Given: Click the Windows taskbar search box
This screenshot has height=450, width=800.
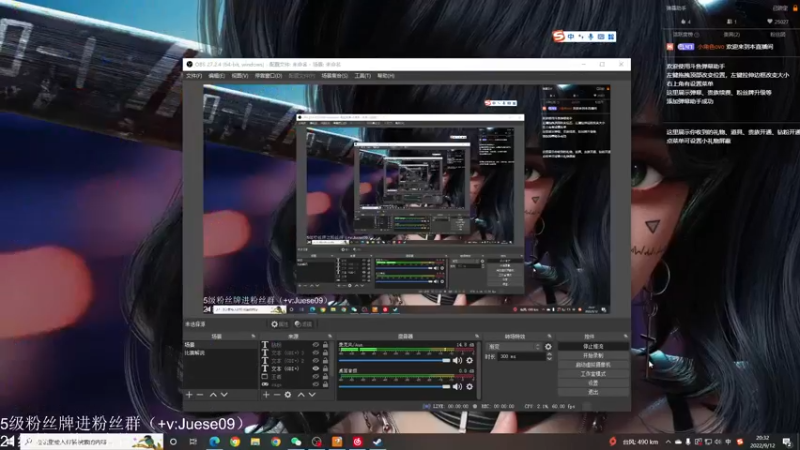Looking at the screenshot, I should (x=91, y=441).
